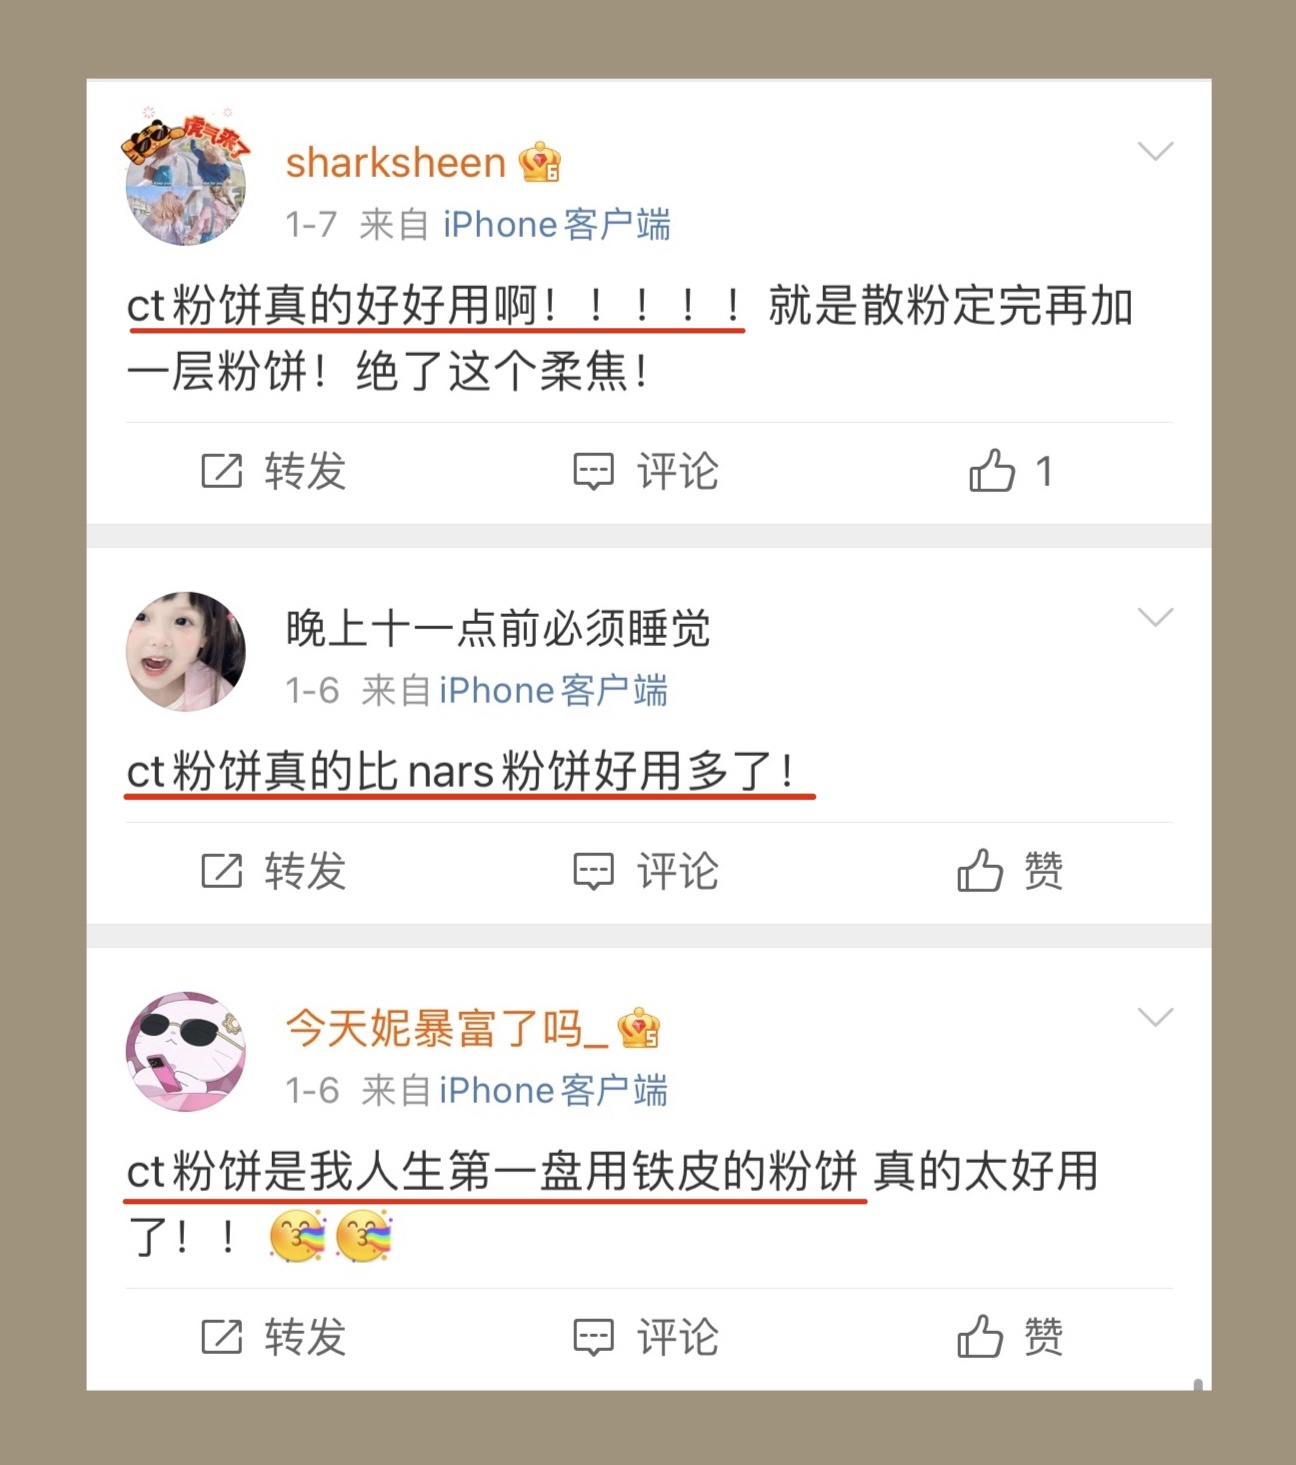Expand options chevron on sharksheen's post
1296x1465 pixels.
[x=1155, y=151]
